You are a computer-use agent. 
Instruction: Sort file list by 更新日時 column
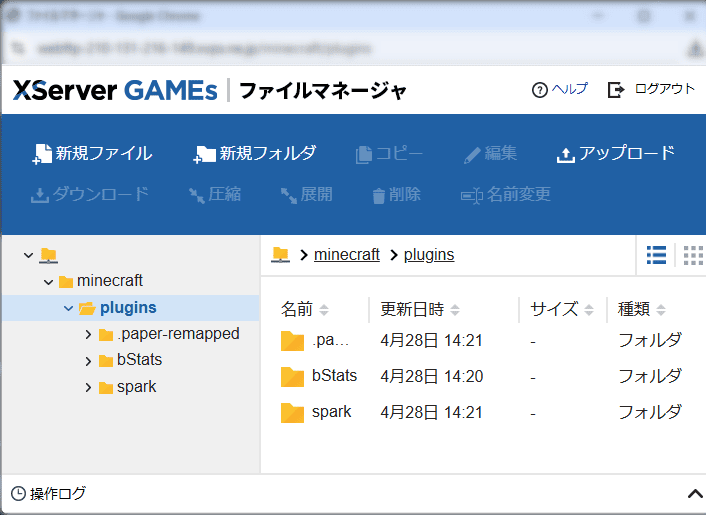tap(420, 309)
